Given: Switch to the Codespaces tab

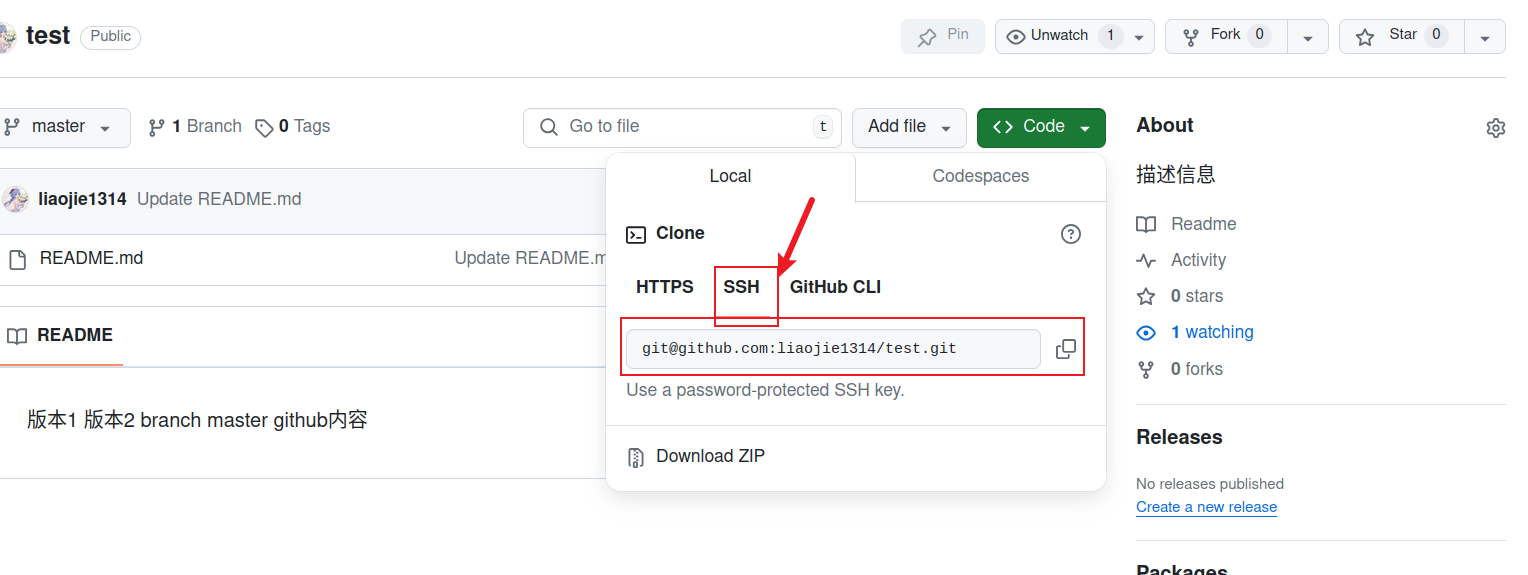Looking at the screenshot, I should [x=980, y=176].
